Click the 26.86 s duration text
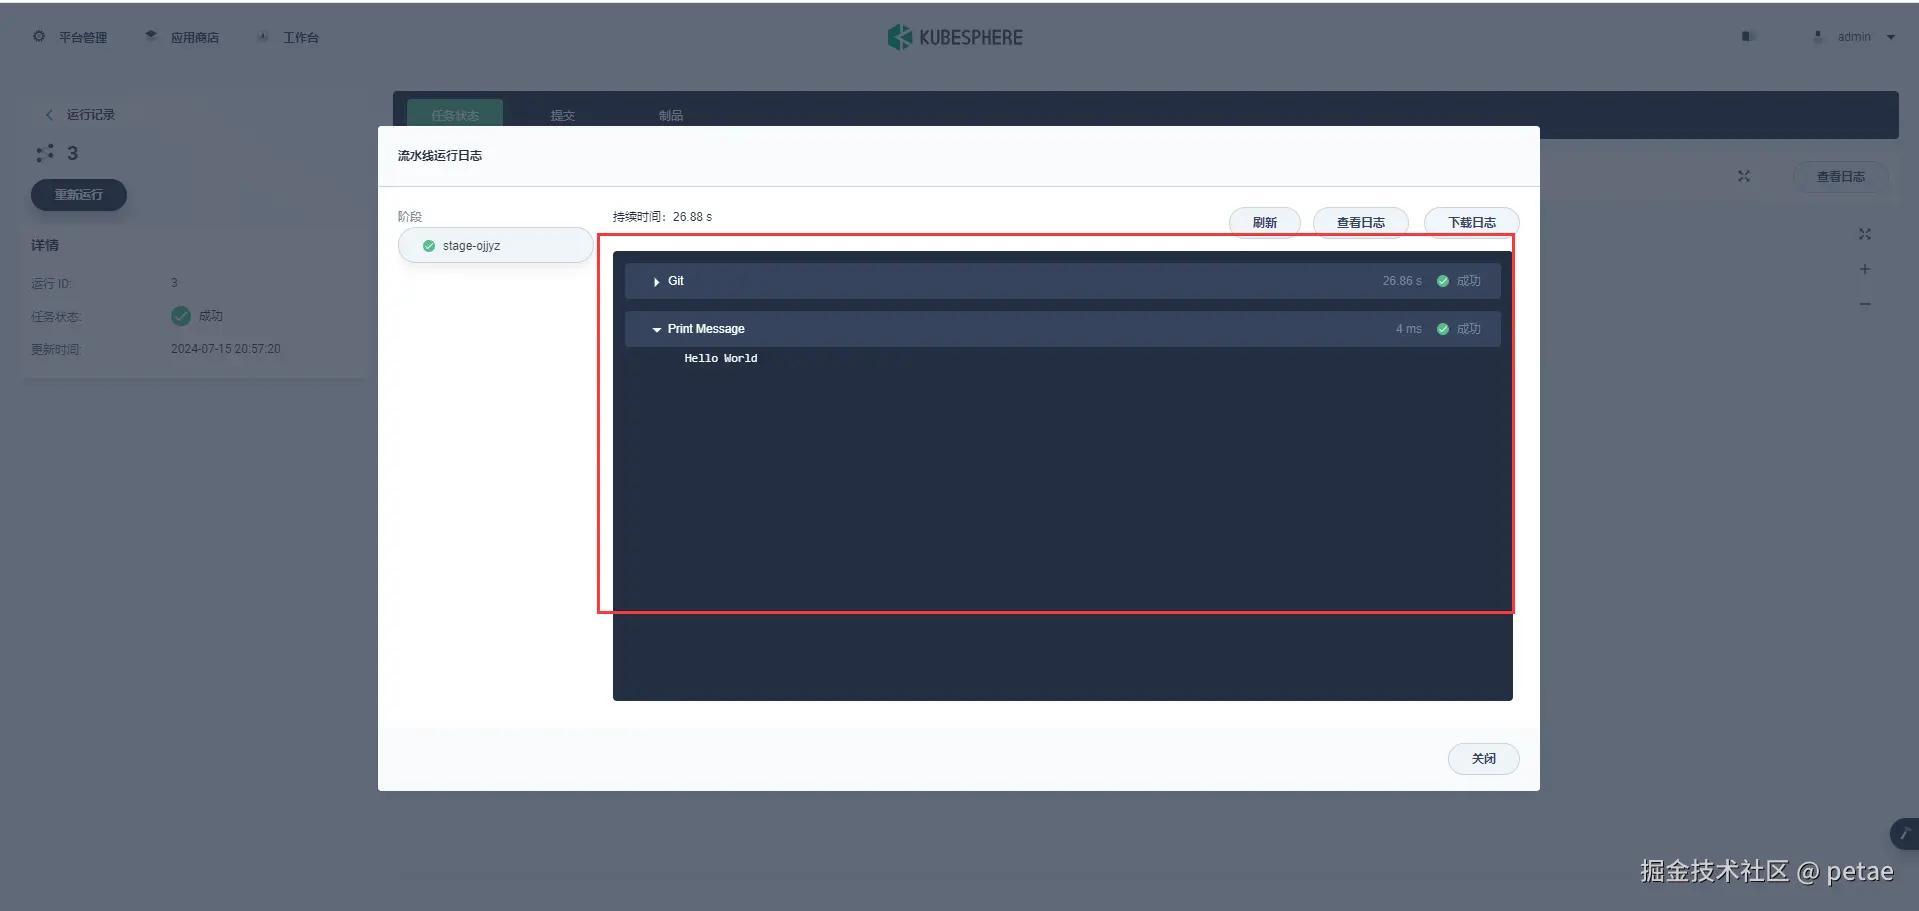 click(1401, 281)
